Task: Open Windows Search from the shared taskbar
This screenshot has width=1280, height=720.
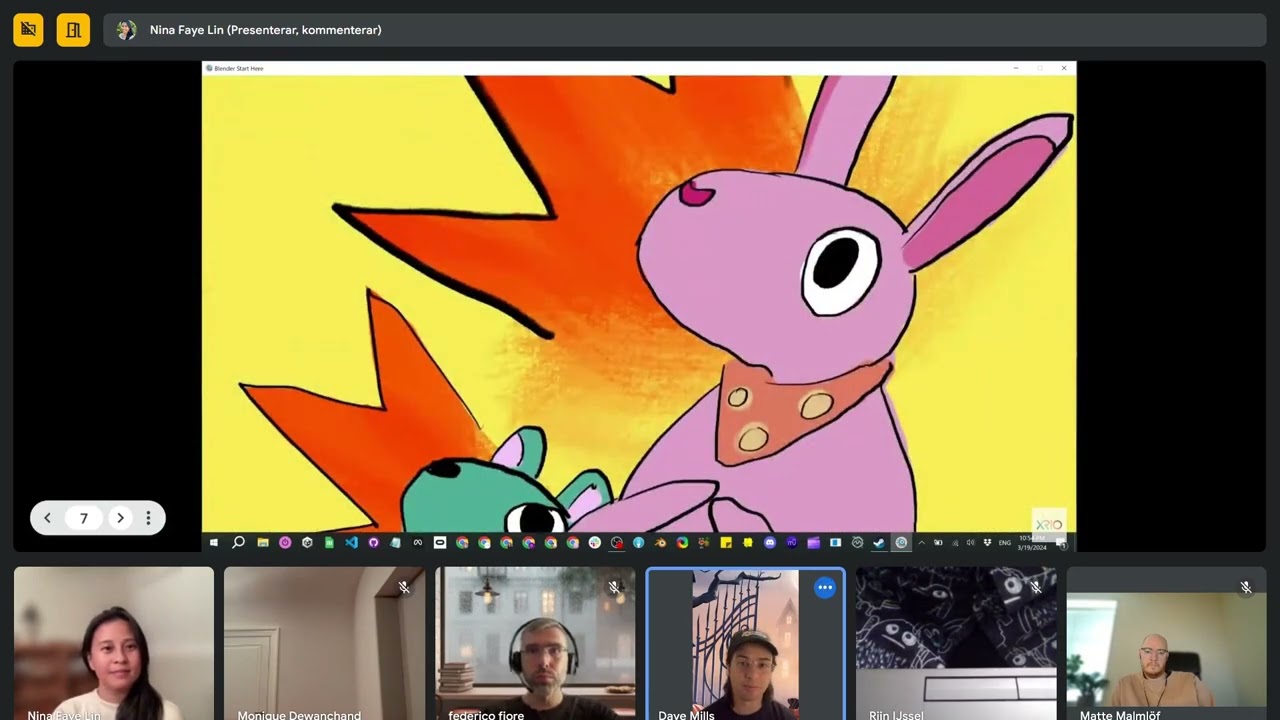Action: click(x=238, y=543)
